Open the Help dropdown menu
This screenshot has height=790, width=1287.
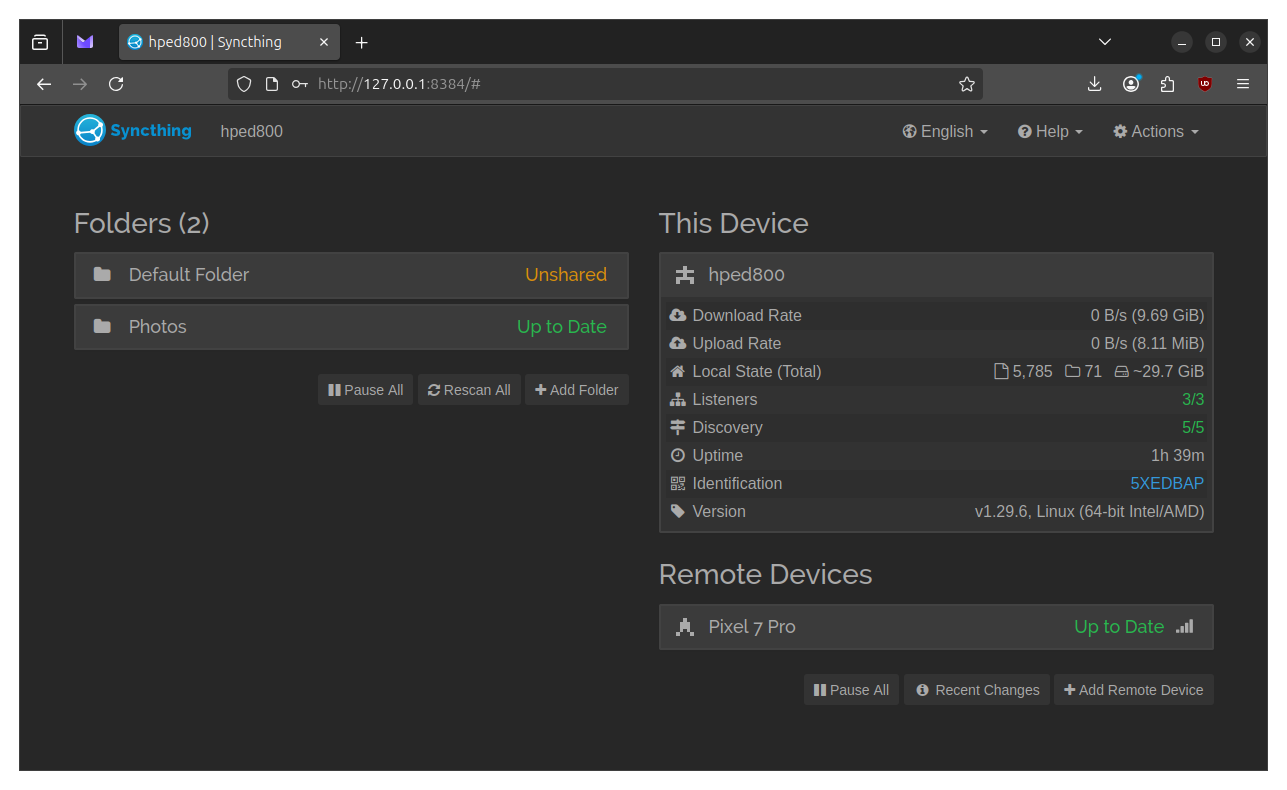[x=1050, y=131]
